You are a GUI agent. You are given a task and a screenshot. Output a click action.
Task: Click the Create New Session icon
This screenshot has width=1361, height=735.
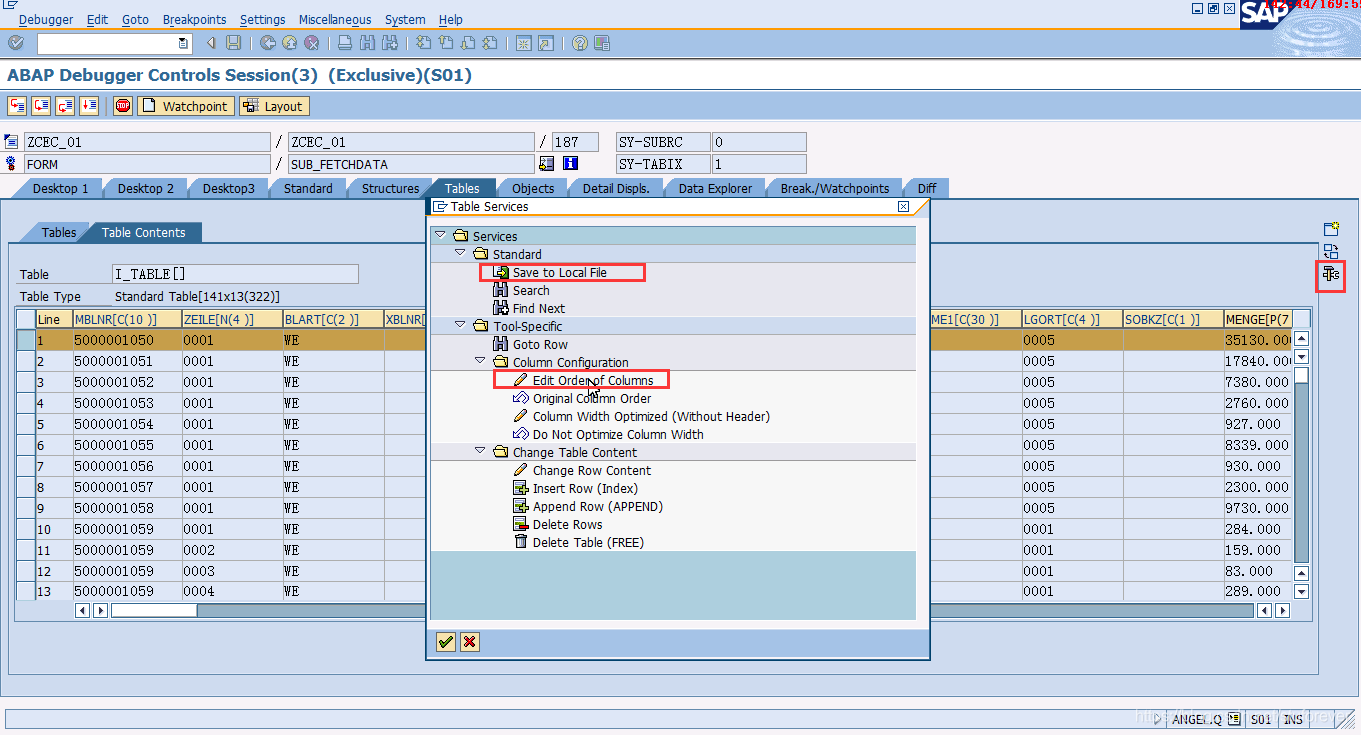(523, 43)
